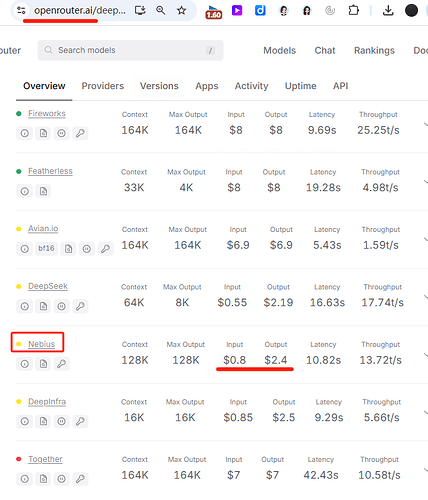Open the extensions puzzle piece icon
Screen dimensions: 428x500
(x=354, y=10)
